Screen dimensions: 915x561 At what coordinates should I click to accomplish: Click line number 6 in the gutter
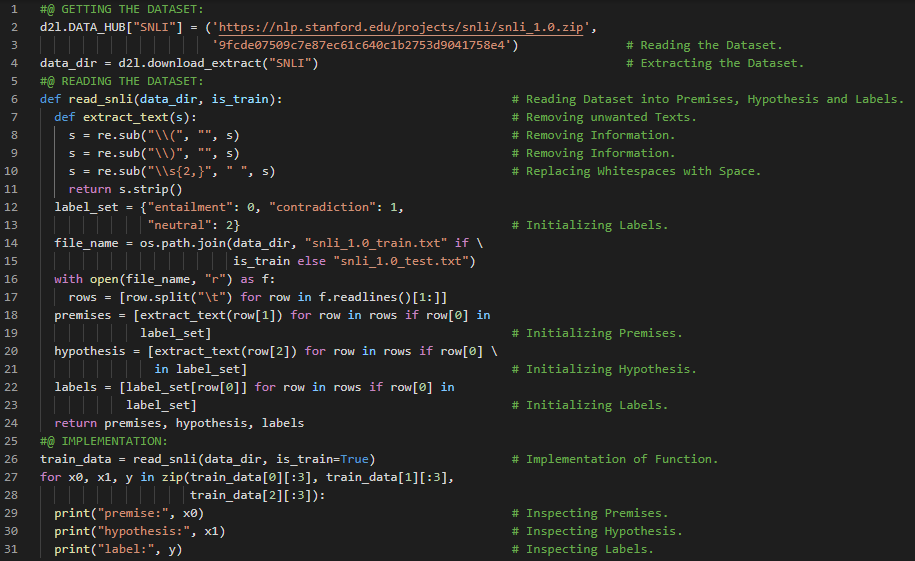pyautogui.click(x=16, y=99)
